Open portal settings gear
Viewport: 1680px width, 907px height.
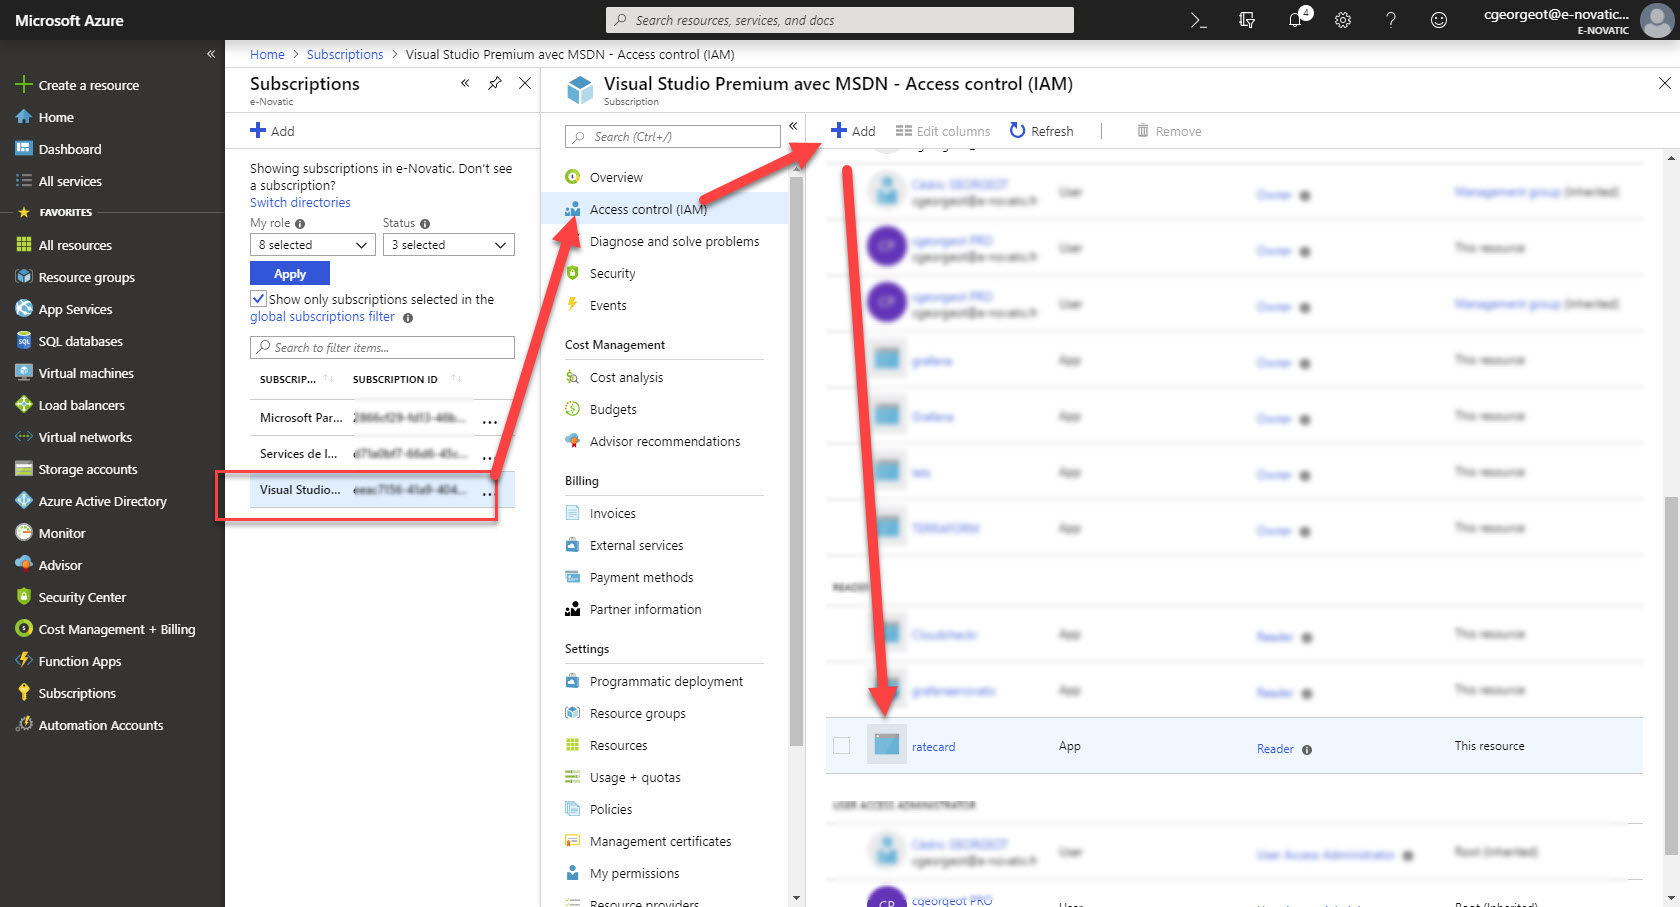[x=1343, y=20]
